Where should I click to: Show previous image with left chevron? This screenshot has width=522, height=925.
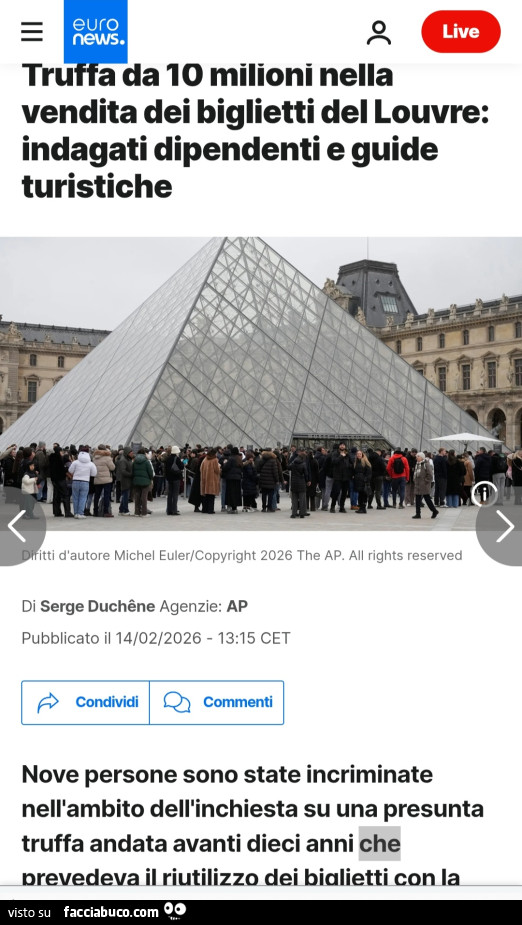[x=18, y=526]
